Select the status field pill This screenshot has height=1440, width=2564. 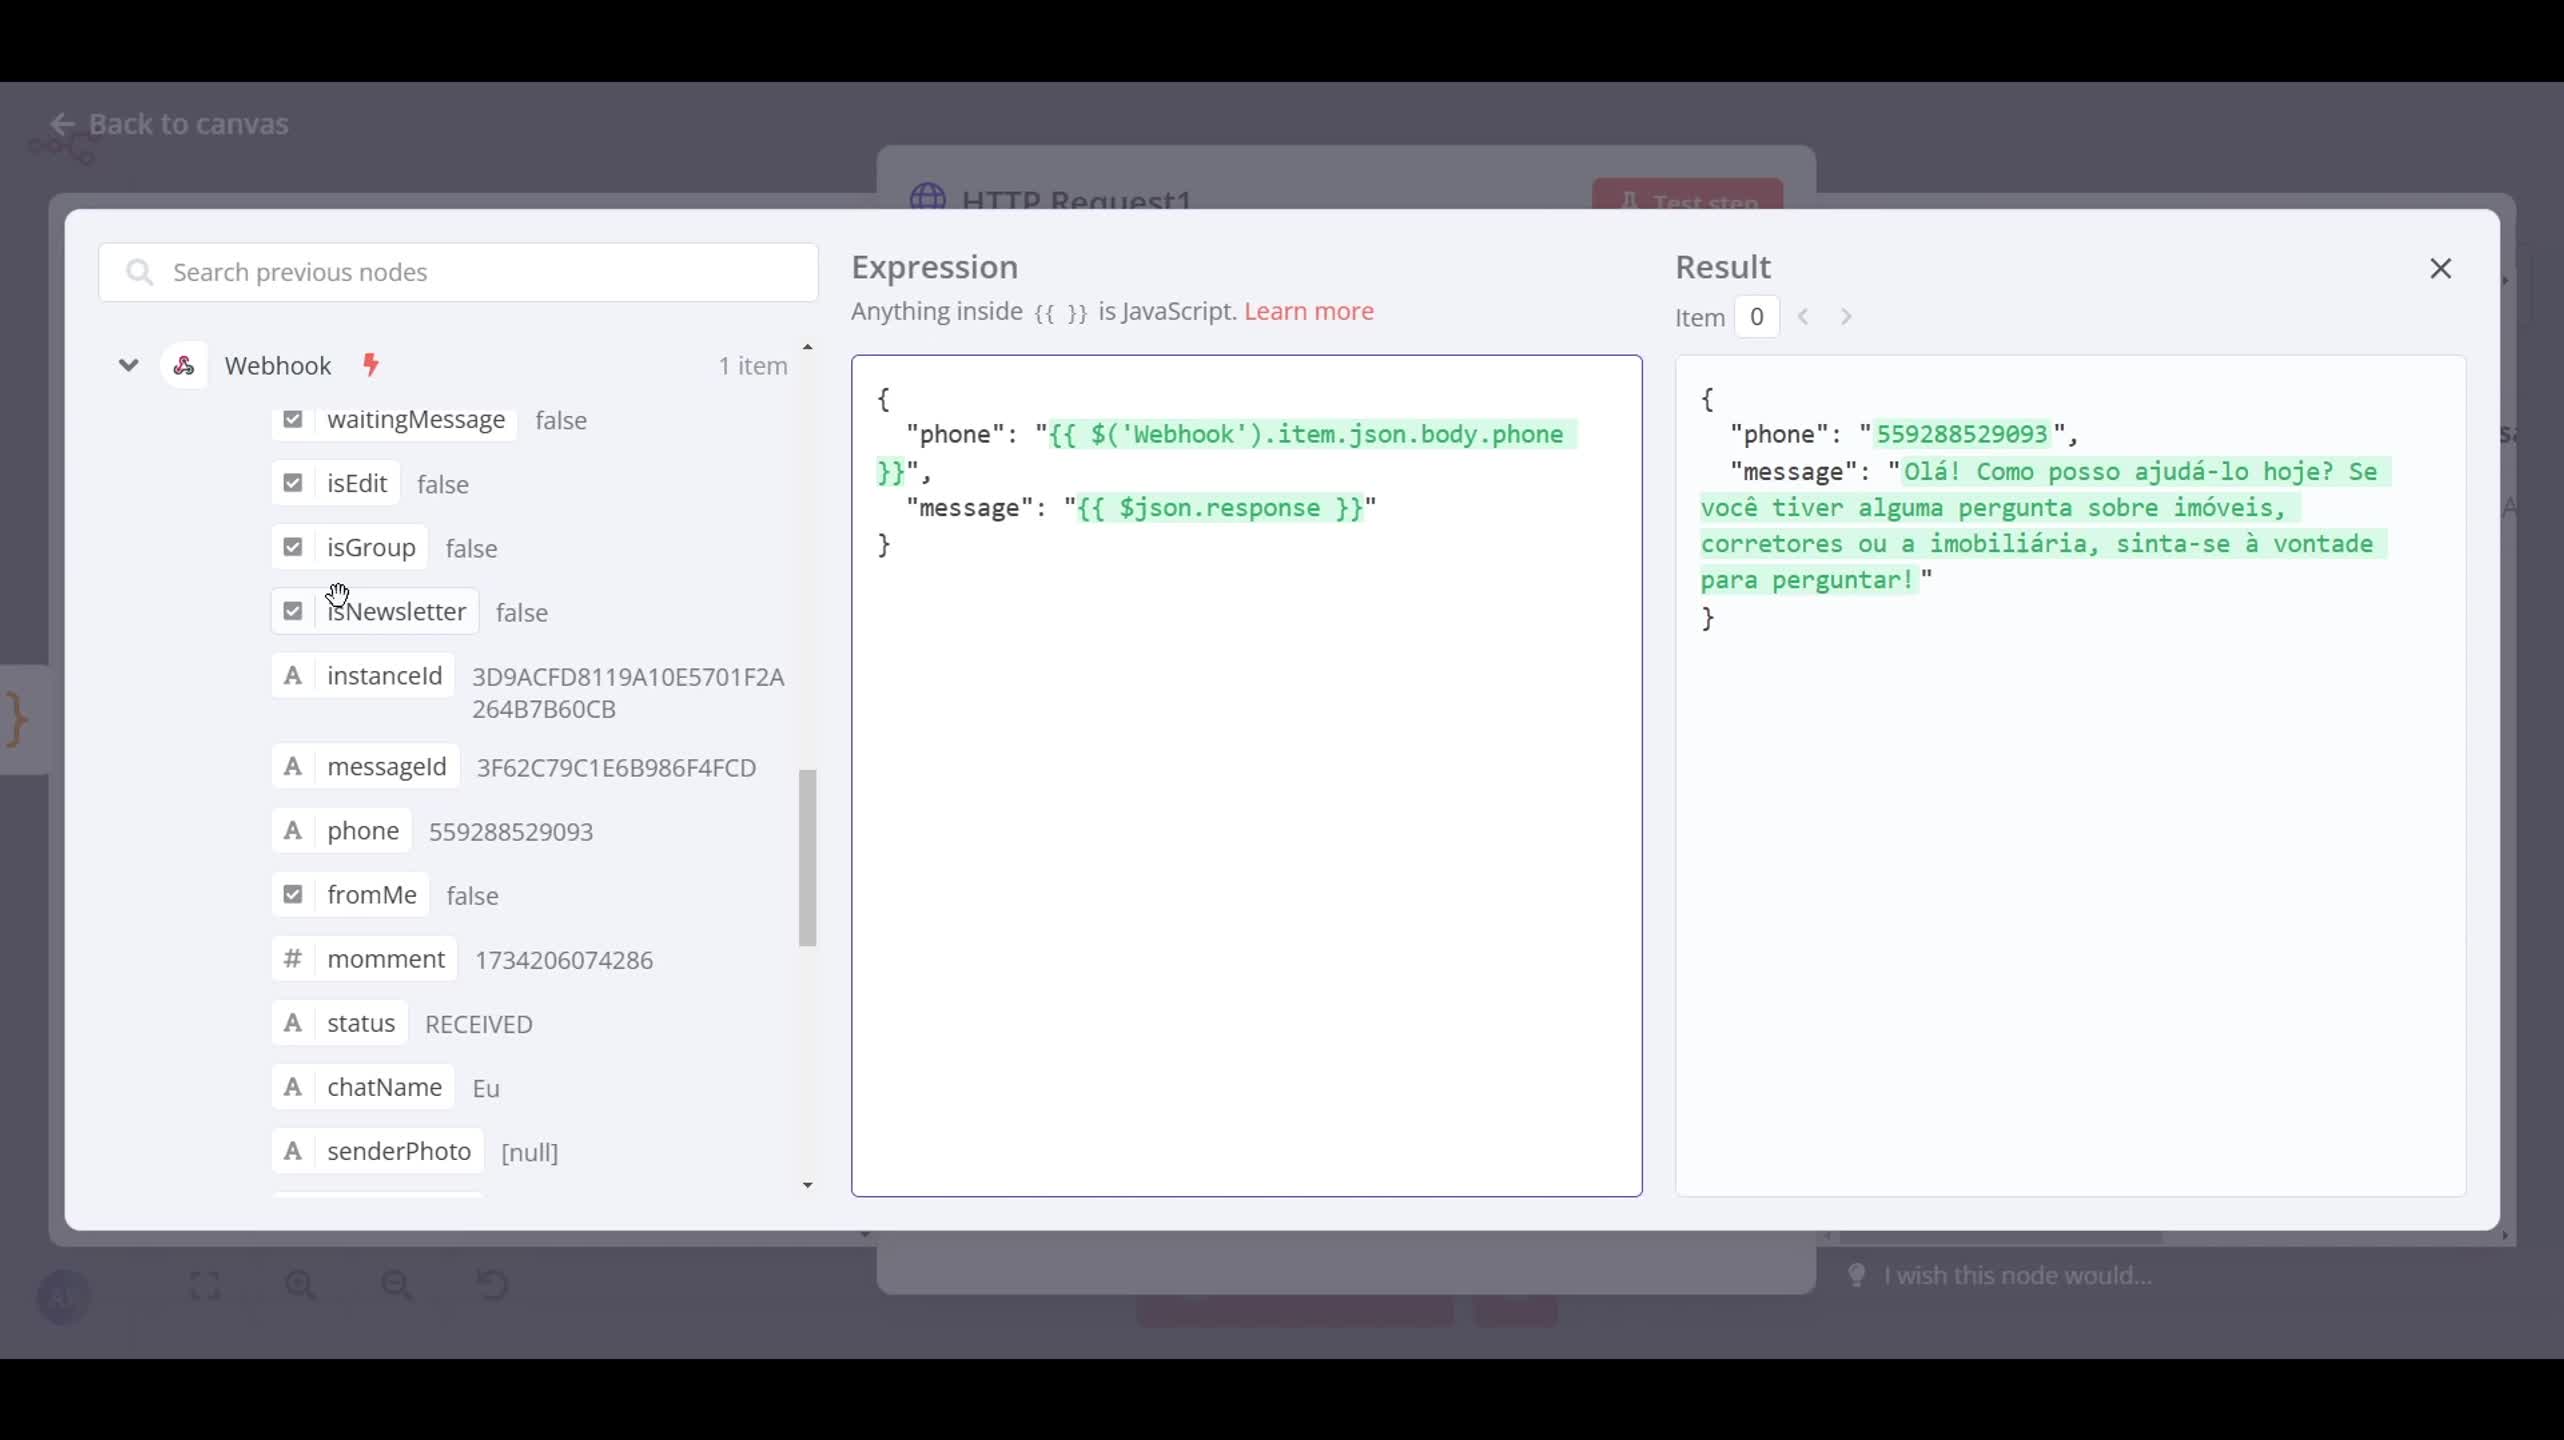point(360,1023)
